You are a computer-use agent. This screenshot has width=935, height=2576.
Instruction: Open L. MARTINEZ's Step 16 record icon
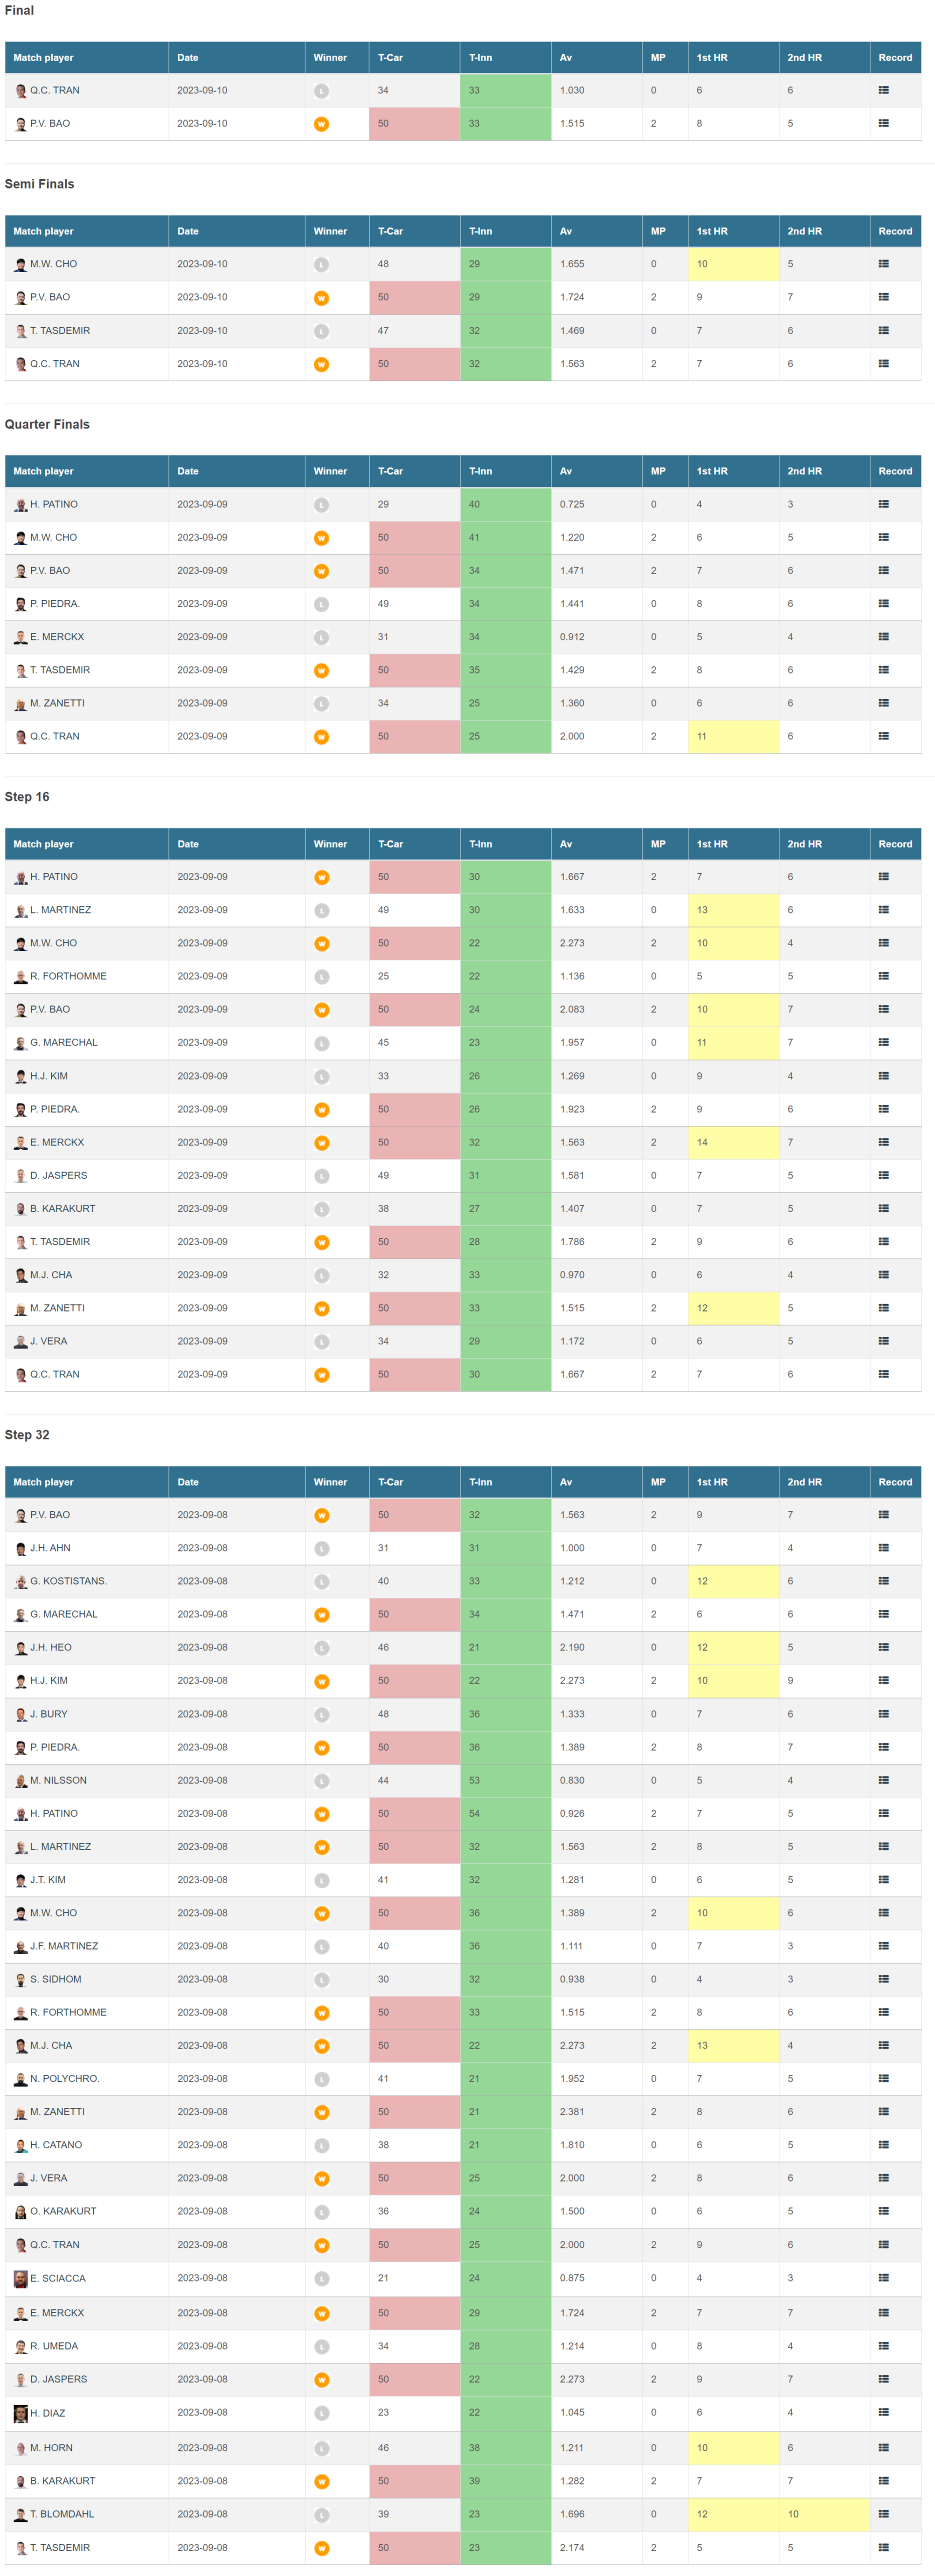(x=883, y=910)
